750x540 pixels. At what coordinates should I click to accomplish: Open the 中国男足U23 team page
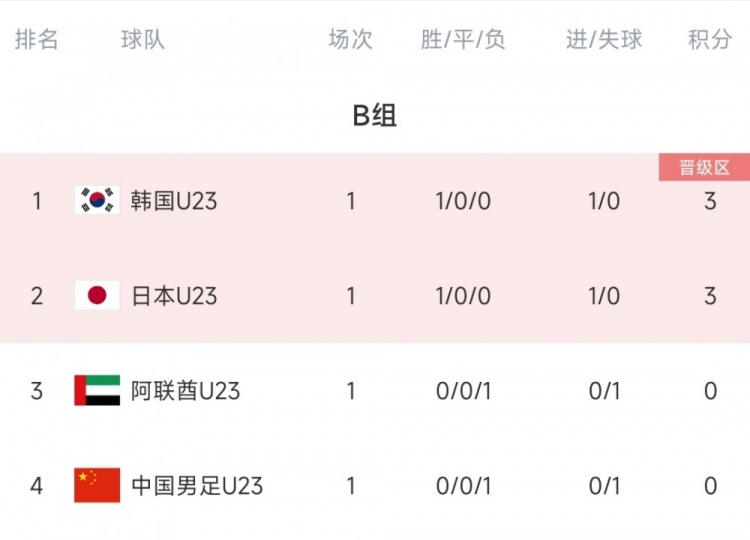point(197,486)
